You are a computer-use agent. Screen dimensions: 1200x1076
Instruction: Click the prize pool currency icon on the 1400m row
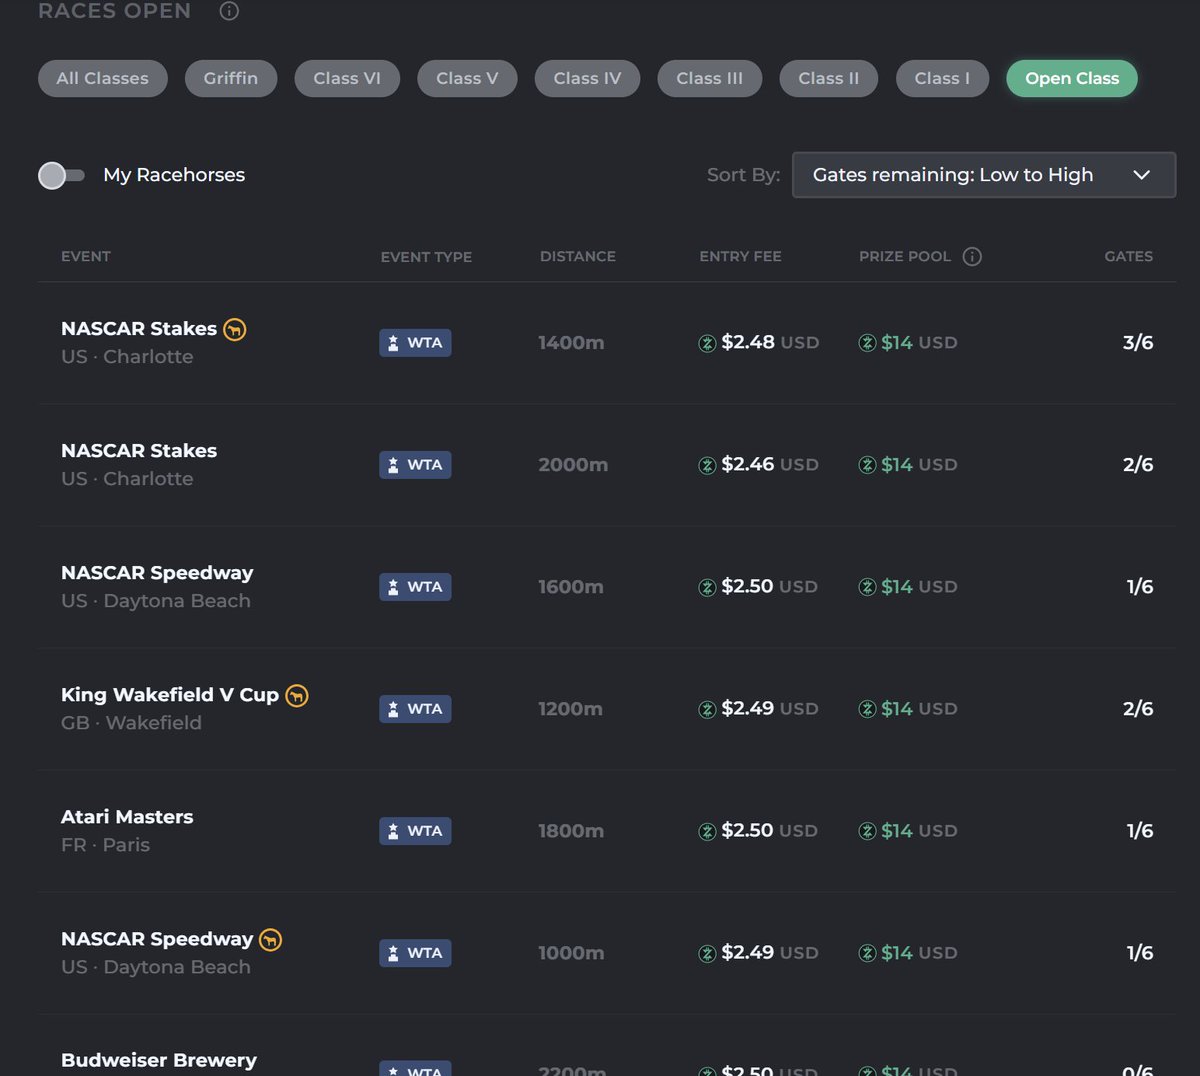867,343
